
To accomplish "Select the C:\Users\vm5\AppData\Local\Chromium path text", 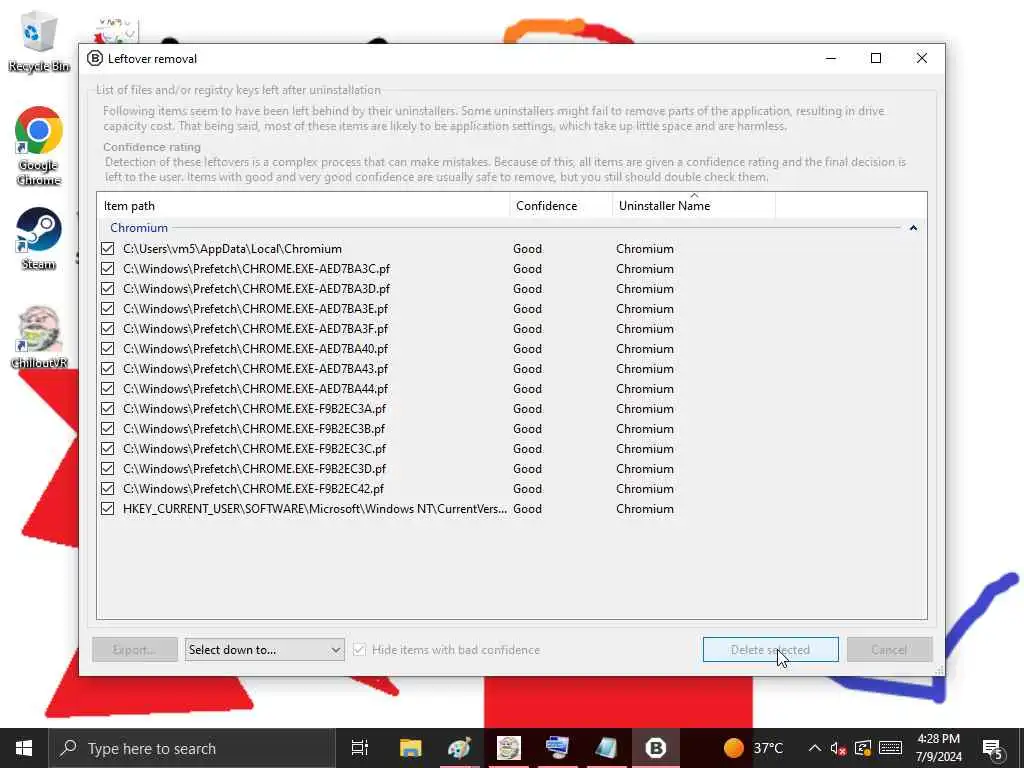I will pyautogui.click(x=232, y=249).
